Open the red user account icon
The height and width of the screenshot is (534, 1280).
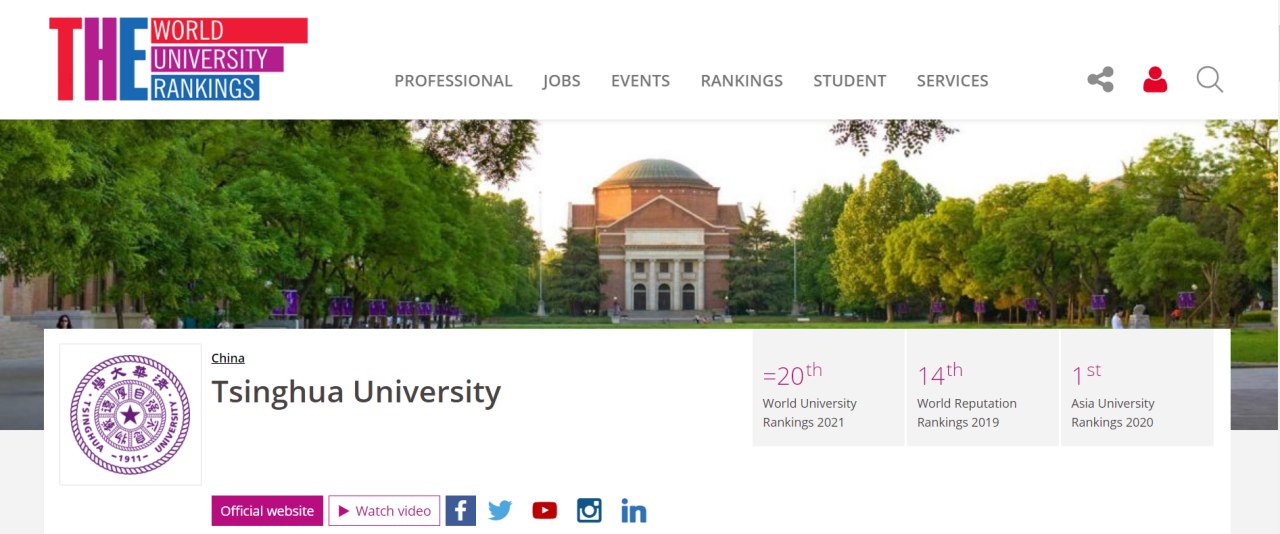point(1155,80)
